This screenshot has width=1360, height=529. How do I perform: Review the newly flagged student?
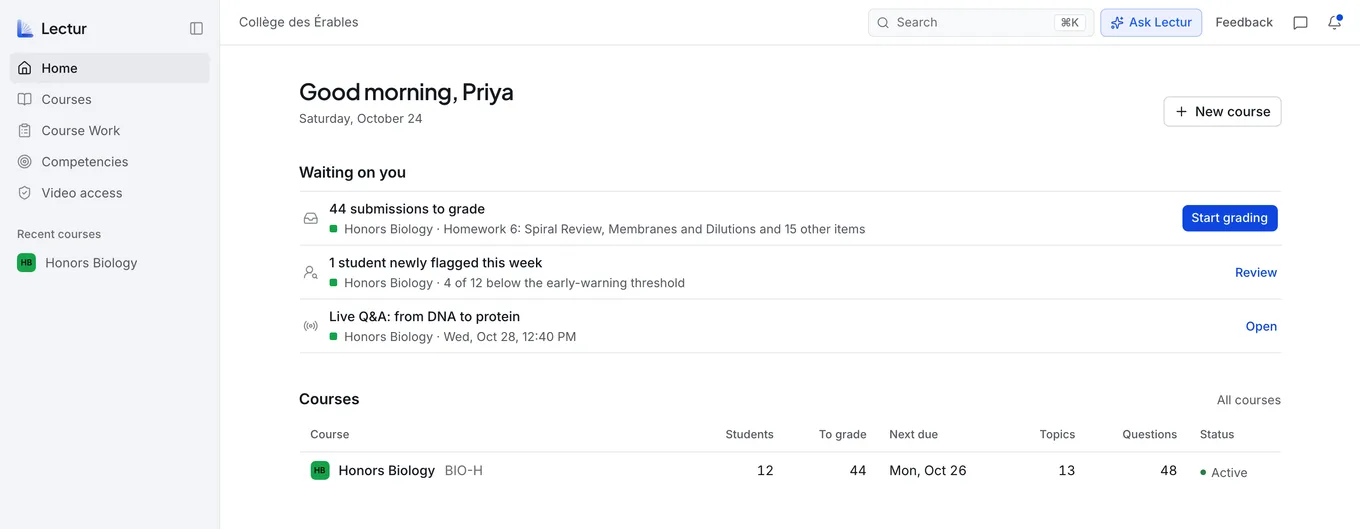click(x=1256, y=272)
